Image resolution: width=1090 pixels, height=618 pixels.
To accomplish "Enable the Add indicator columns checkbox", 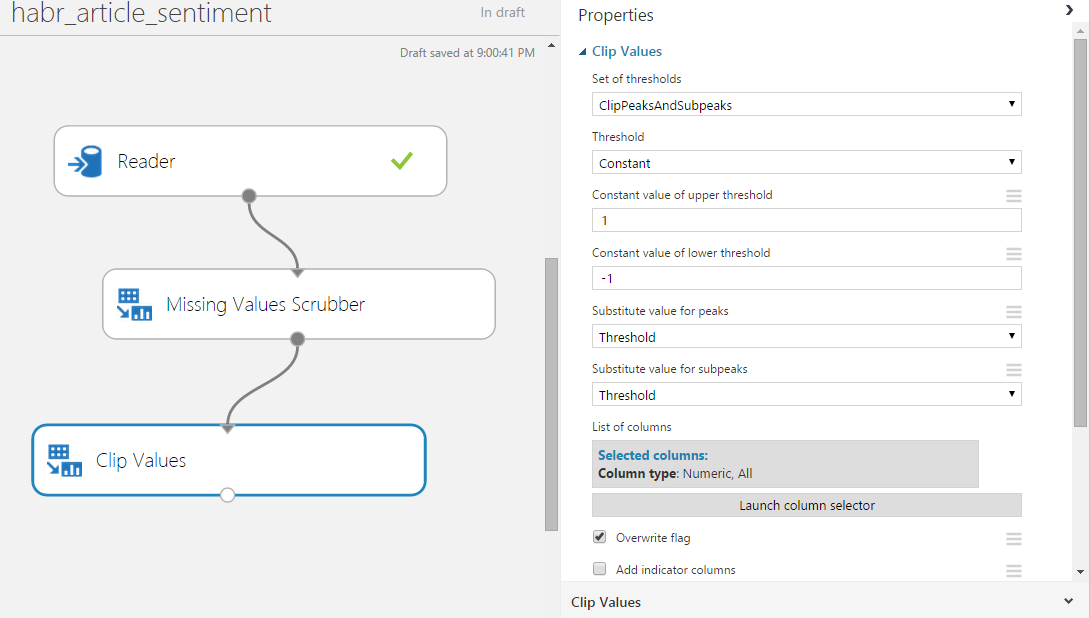I will click(600, 569).
